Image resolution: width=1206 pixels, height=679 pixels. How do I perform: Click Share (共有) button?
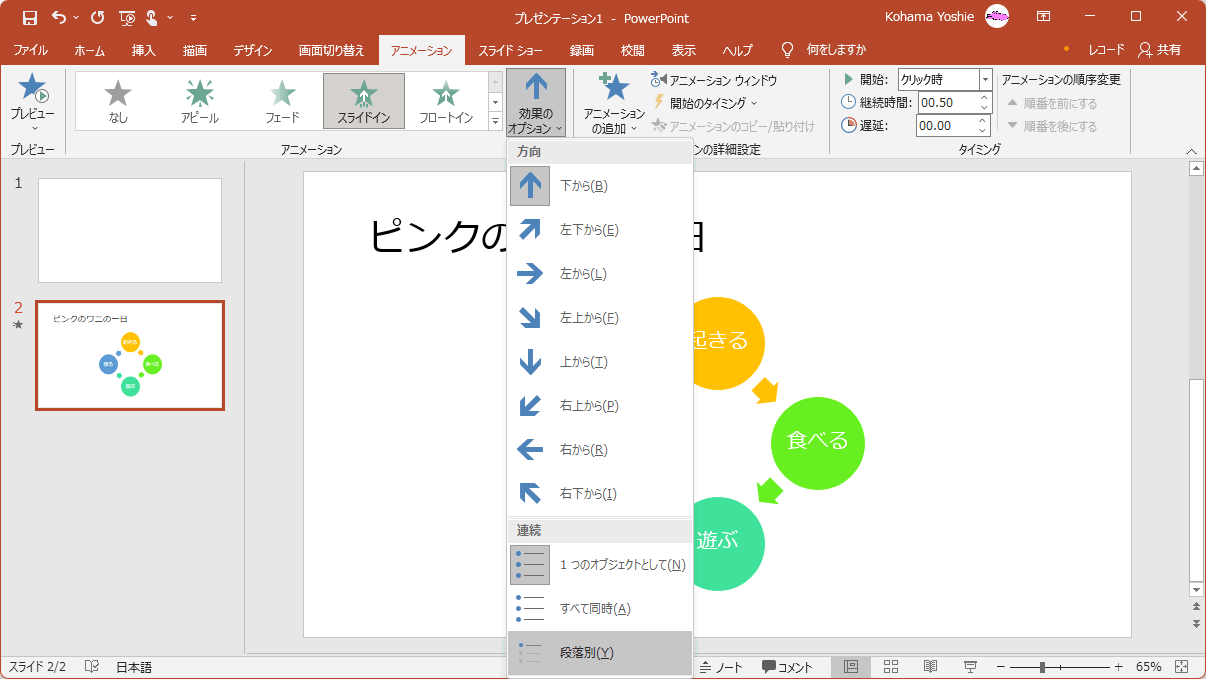pyautogui.click(x=1160, y=50)
